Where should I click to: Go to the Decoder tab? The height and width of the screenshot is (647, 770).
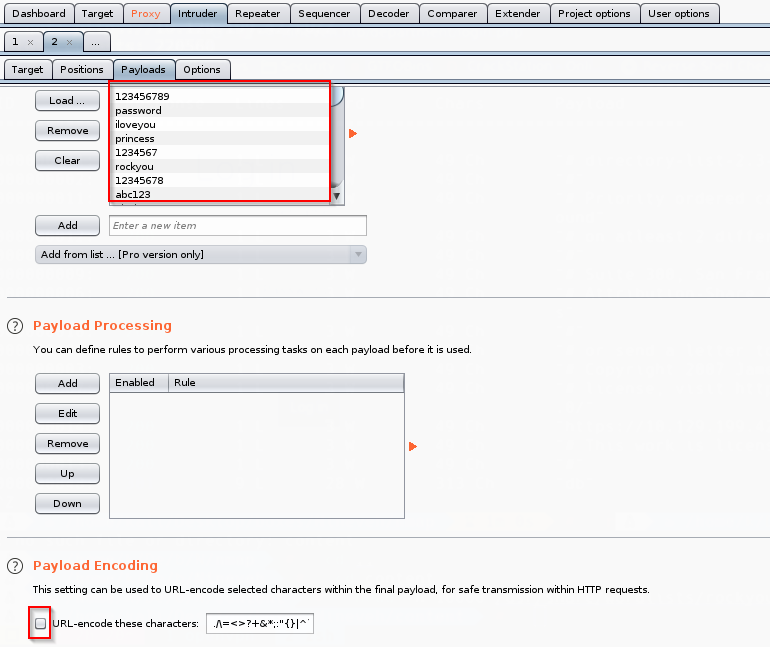pyautogui.click(x=388, y=14)
